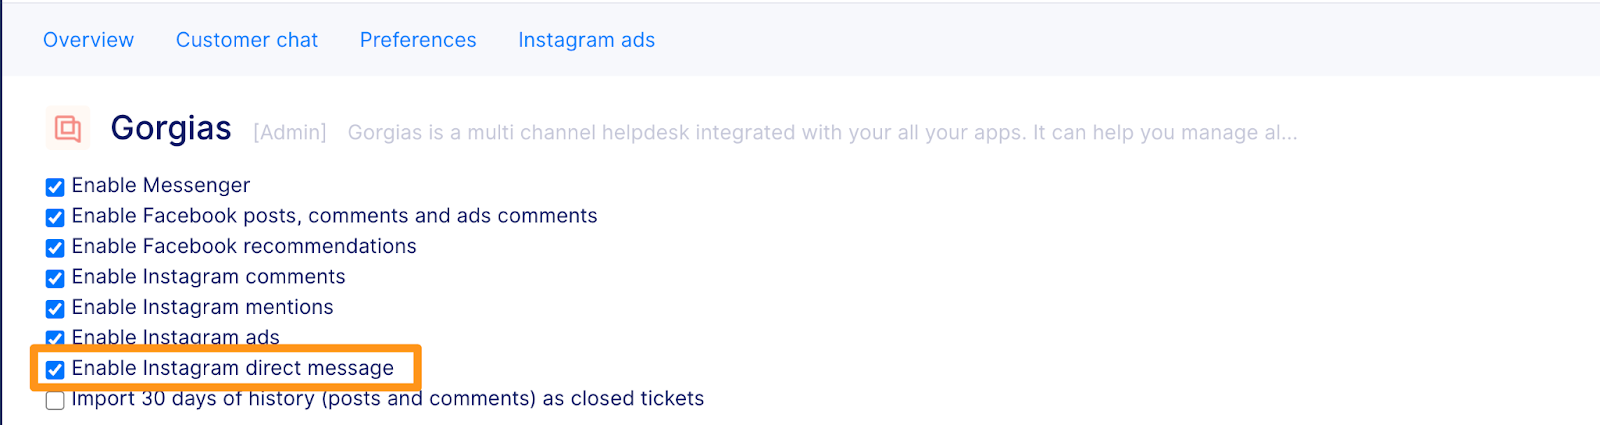Open the Overview tab

(88, 40)
